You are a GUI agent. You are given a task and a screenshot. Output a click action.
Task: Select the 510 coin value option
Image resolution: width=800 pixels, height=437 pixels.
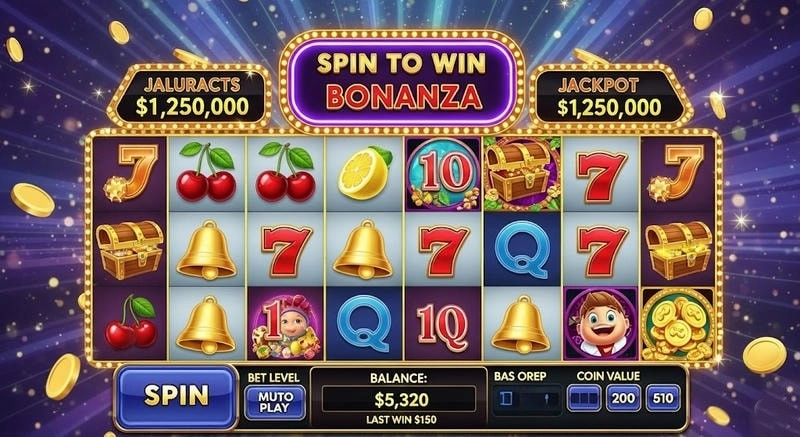(x=663, y=398)
